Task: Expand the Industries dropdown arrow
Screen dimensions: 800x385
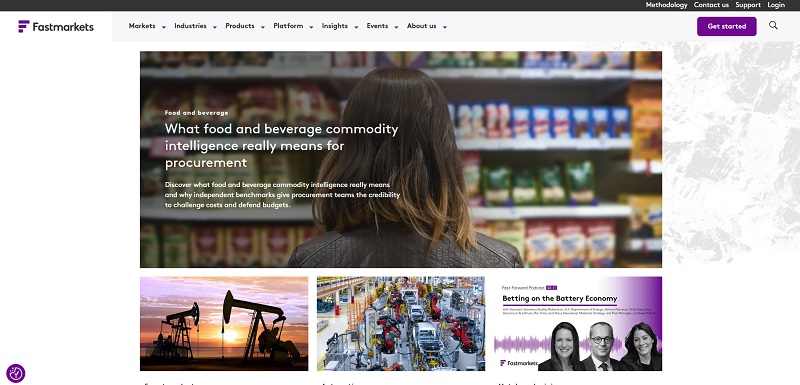Action: [215, 27]
